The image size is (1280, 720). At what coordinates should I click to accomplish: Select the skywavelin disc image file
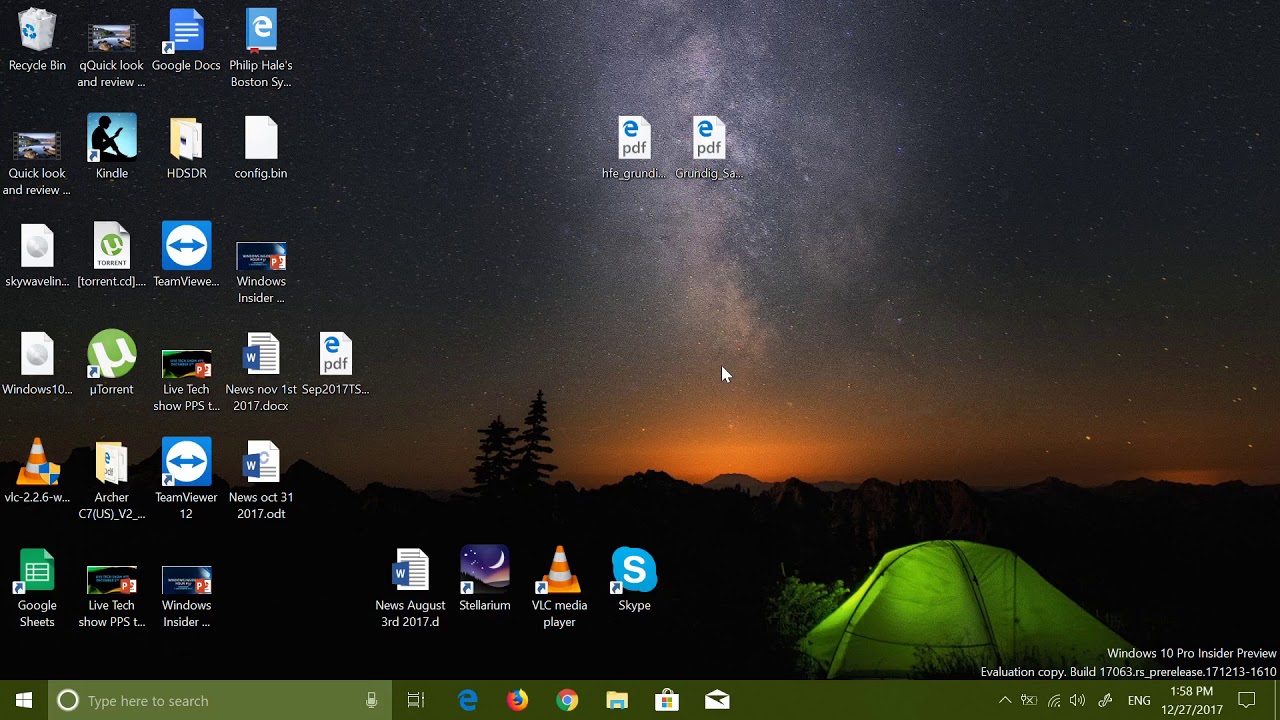click(37, 255)
